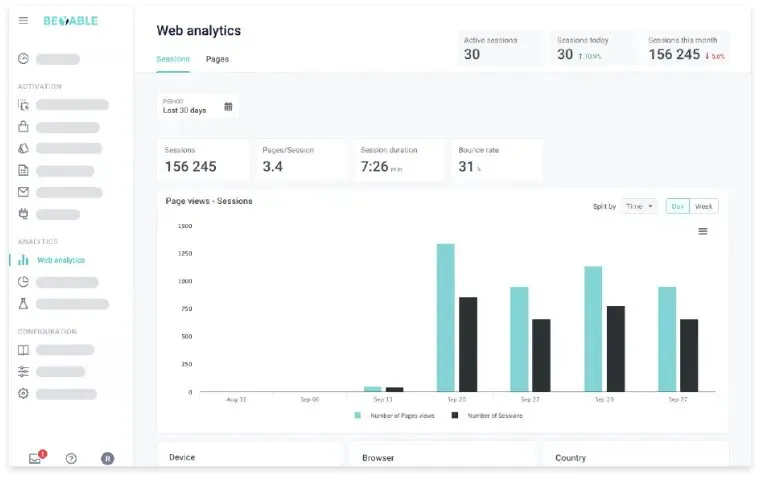Switch to the Pages tab
760x479 pixels.
(217, 59)
